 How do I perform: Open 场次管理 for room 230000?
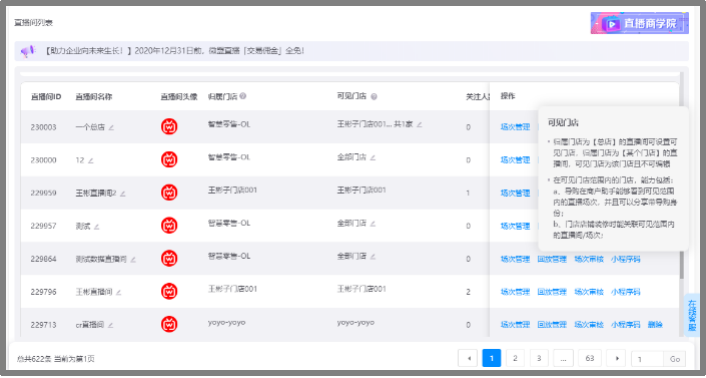[x=515, y=160]
